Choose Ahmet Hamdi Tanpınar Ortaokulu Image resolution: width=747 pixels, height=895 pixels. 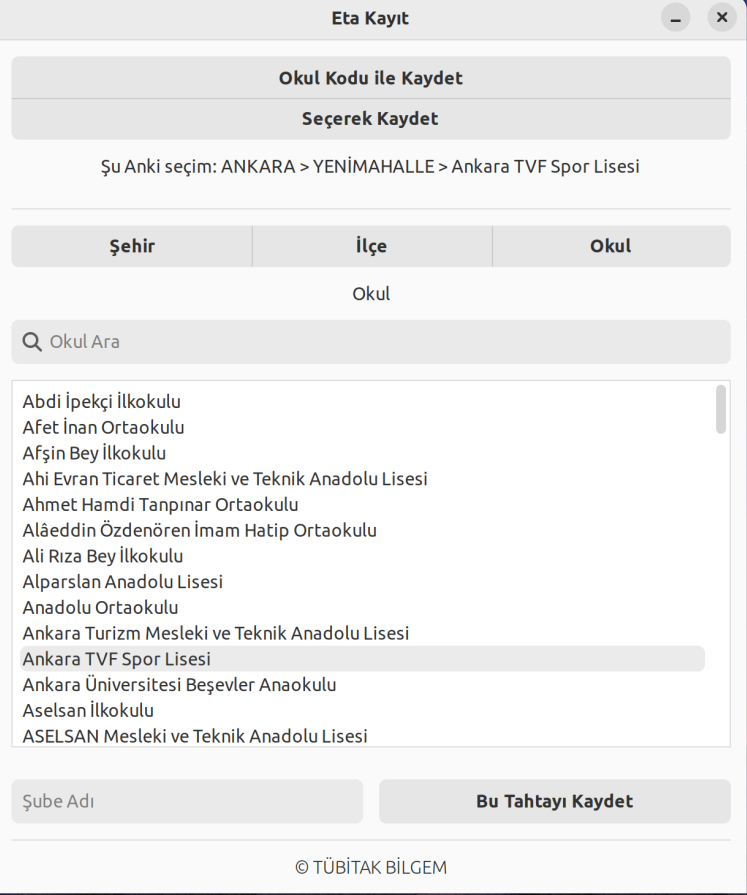pos(160,505)
